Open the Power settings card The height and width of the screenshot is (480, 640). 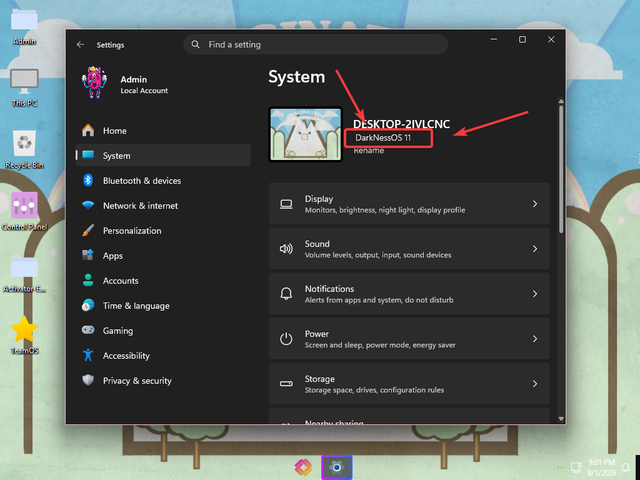click(409, 338)
